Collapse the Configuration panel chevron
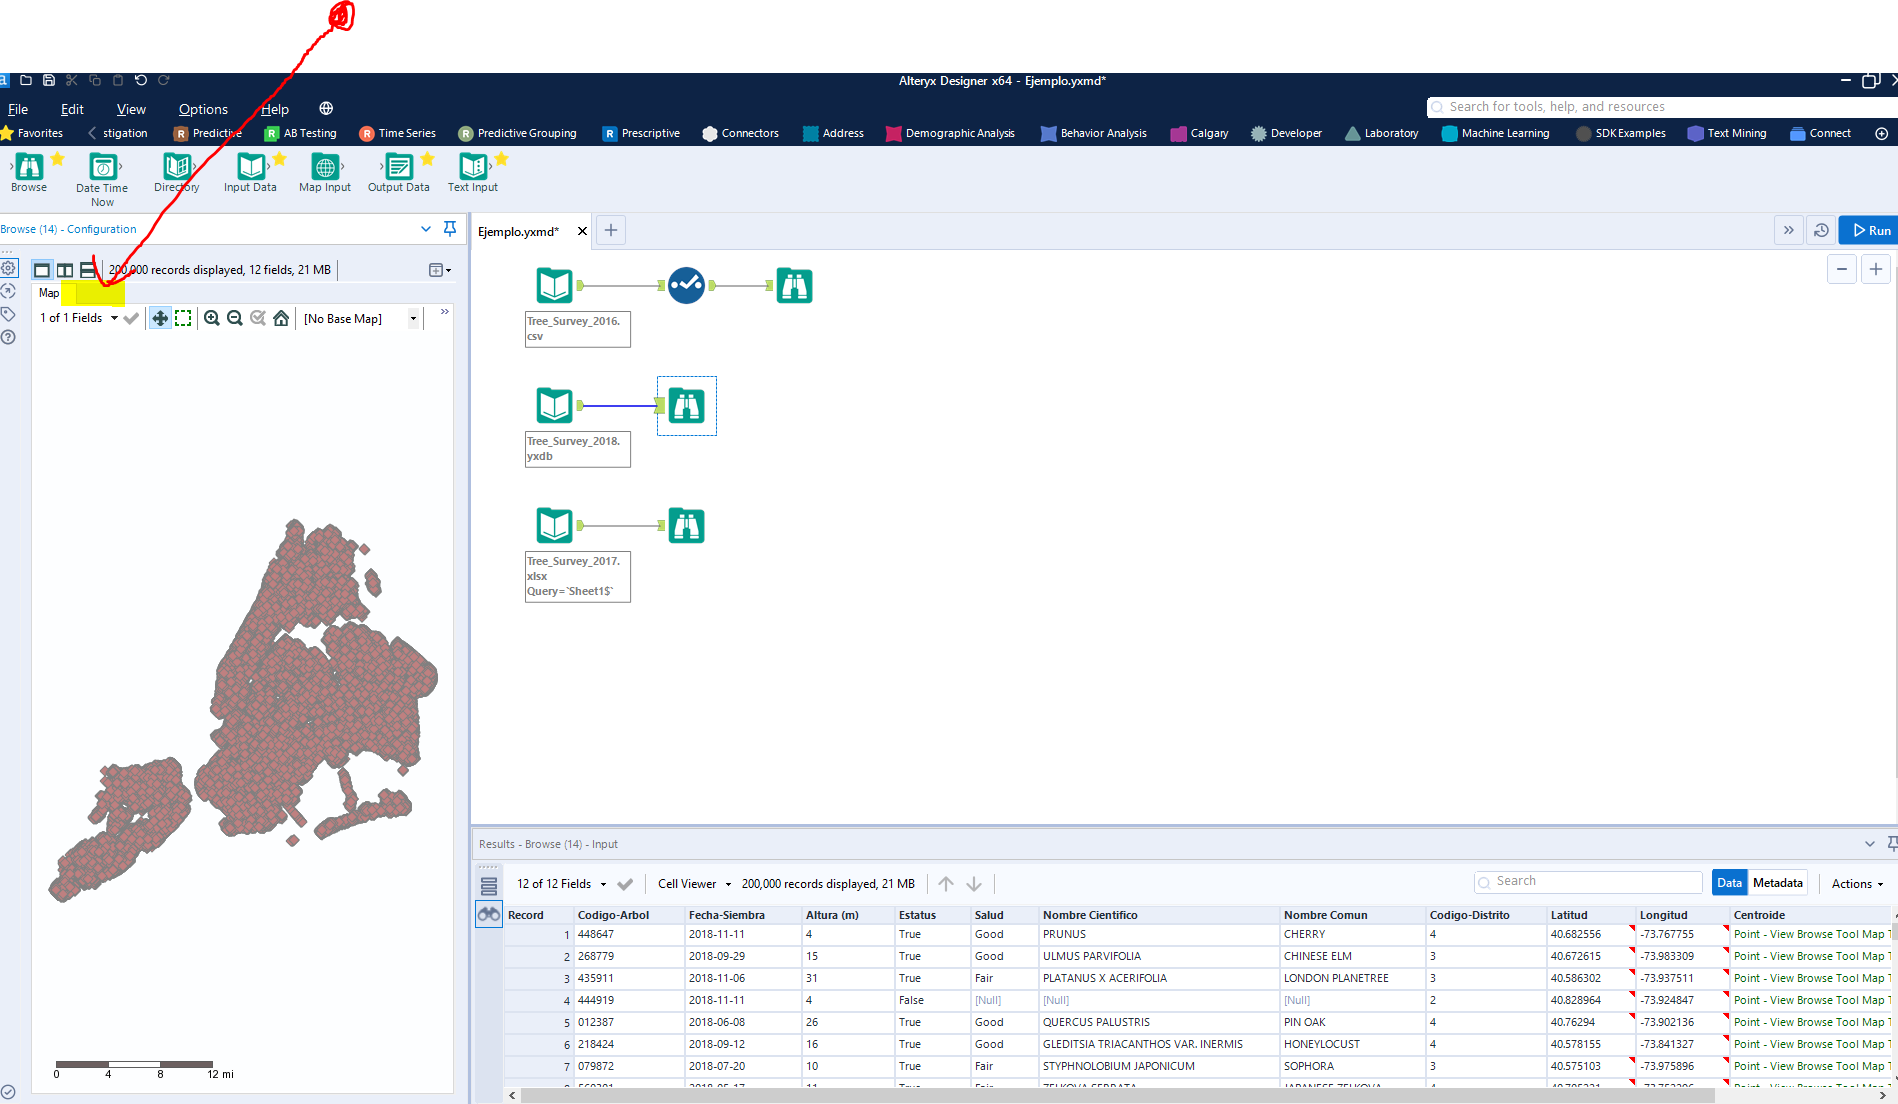The width and height of the screenshot is (1898, 1104). [426, 228]
